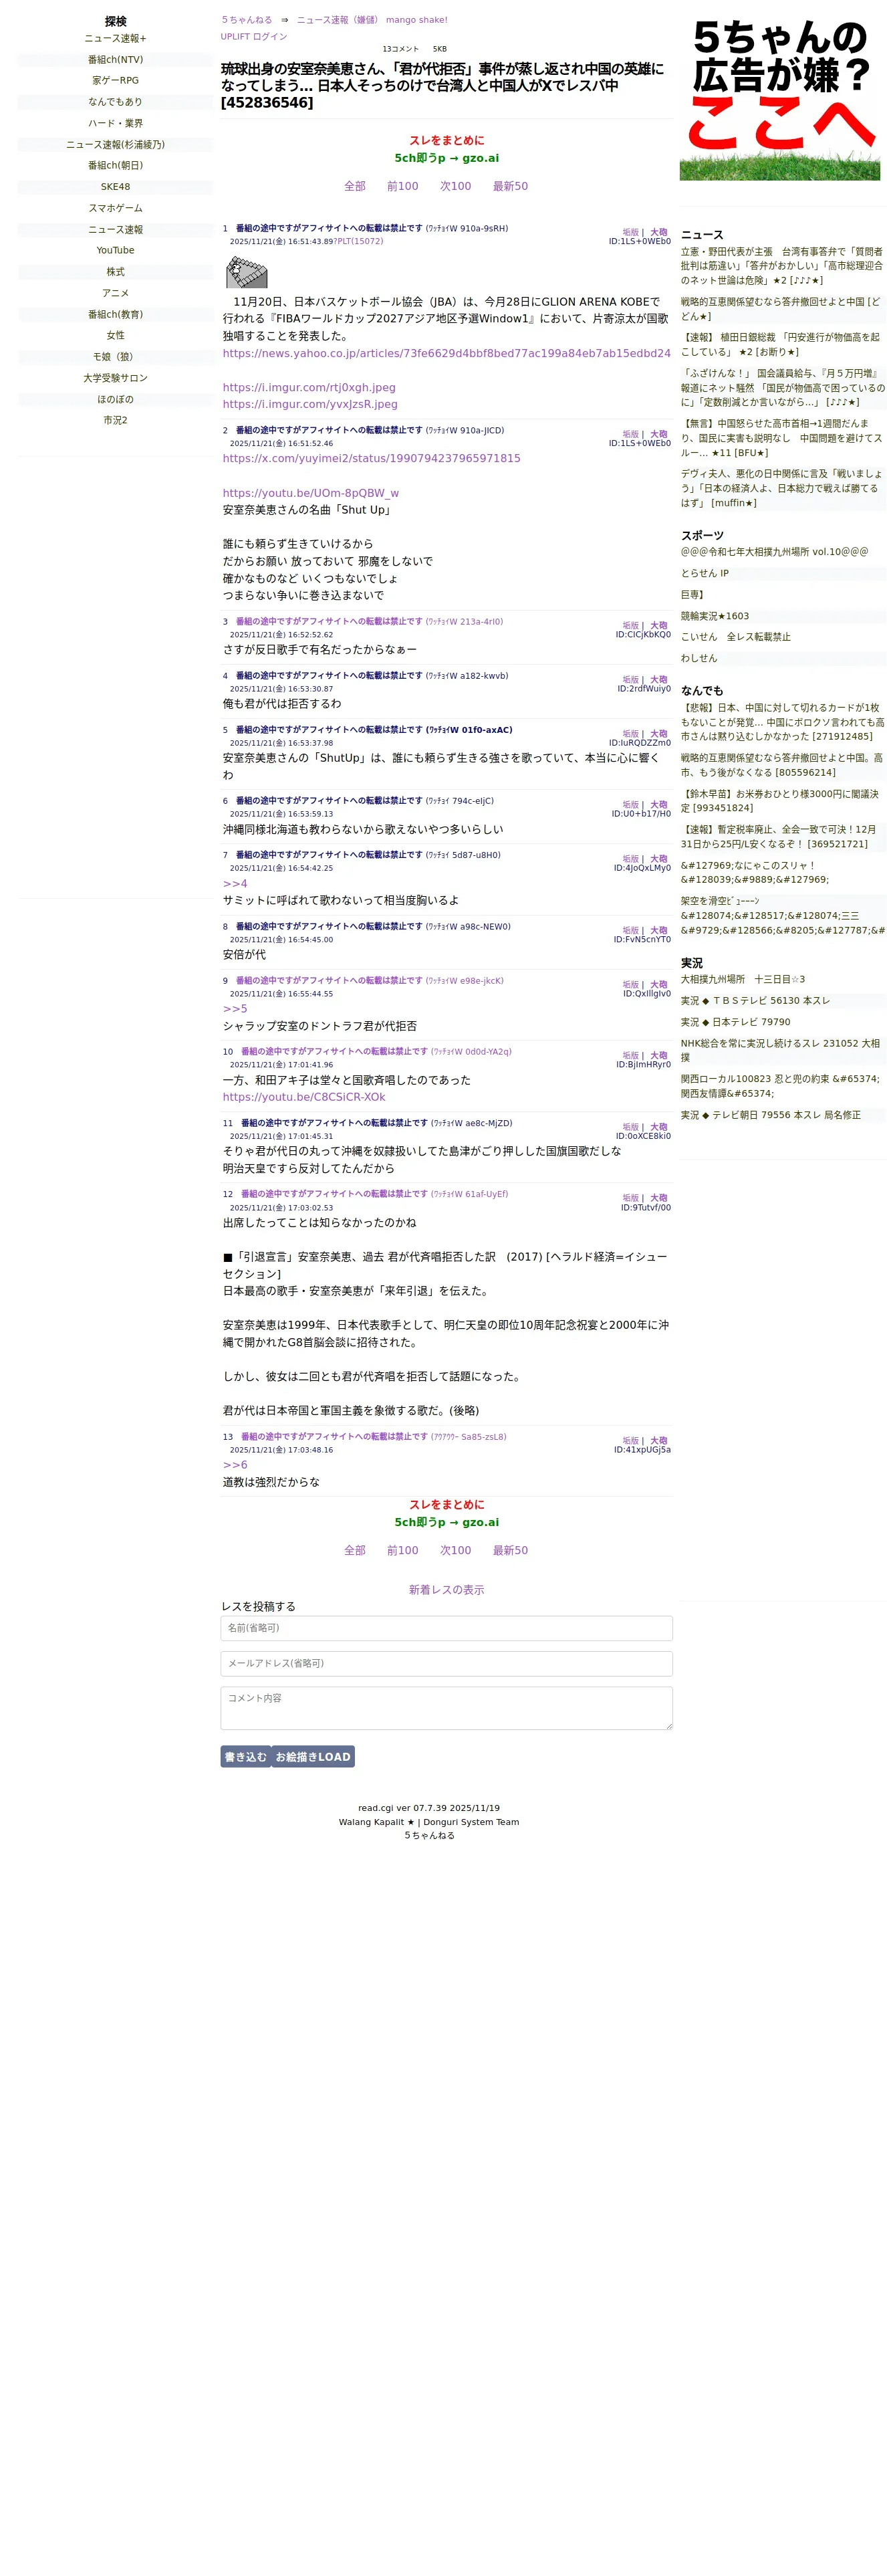
Task: Open the ほのぼの board link
Action: tap(116, 399)
